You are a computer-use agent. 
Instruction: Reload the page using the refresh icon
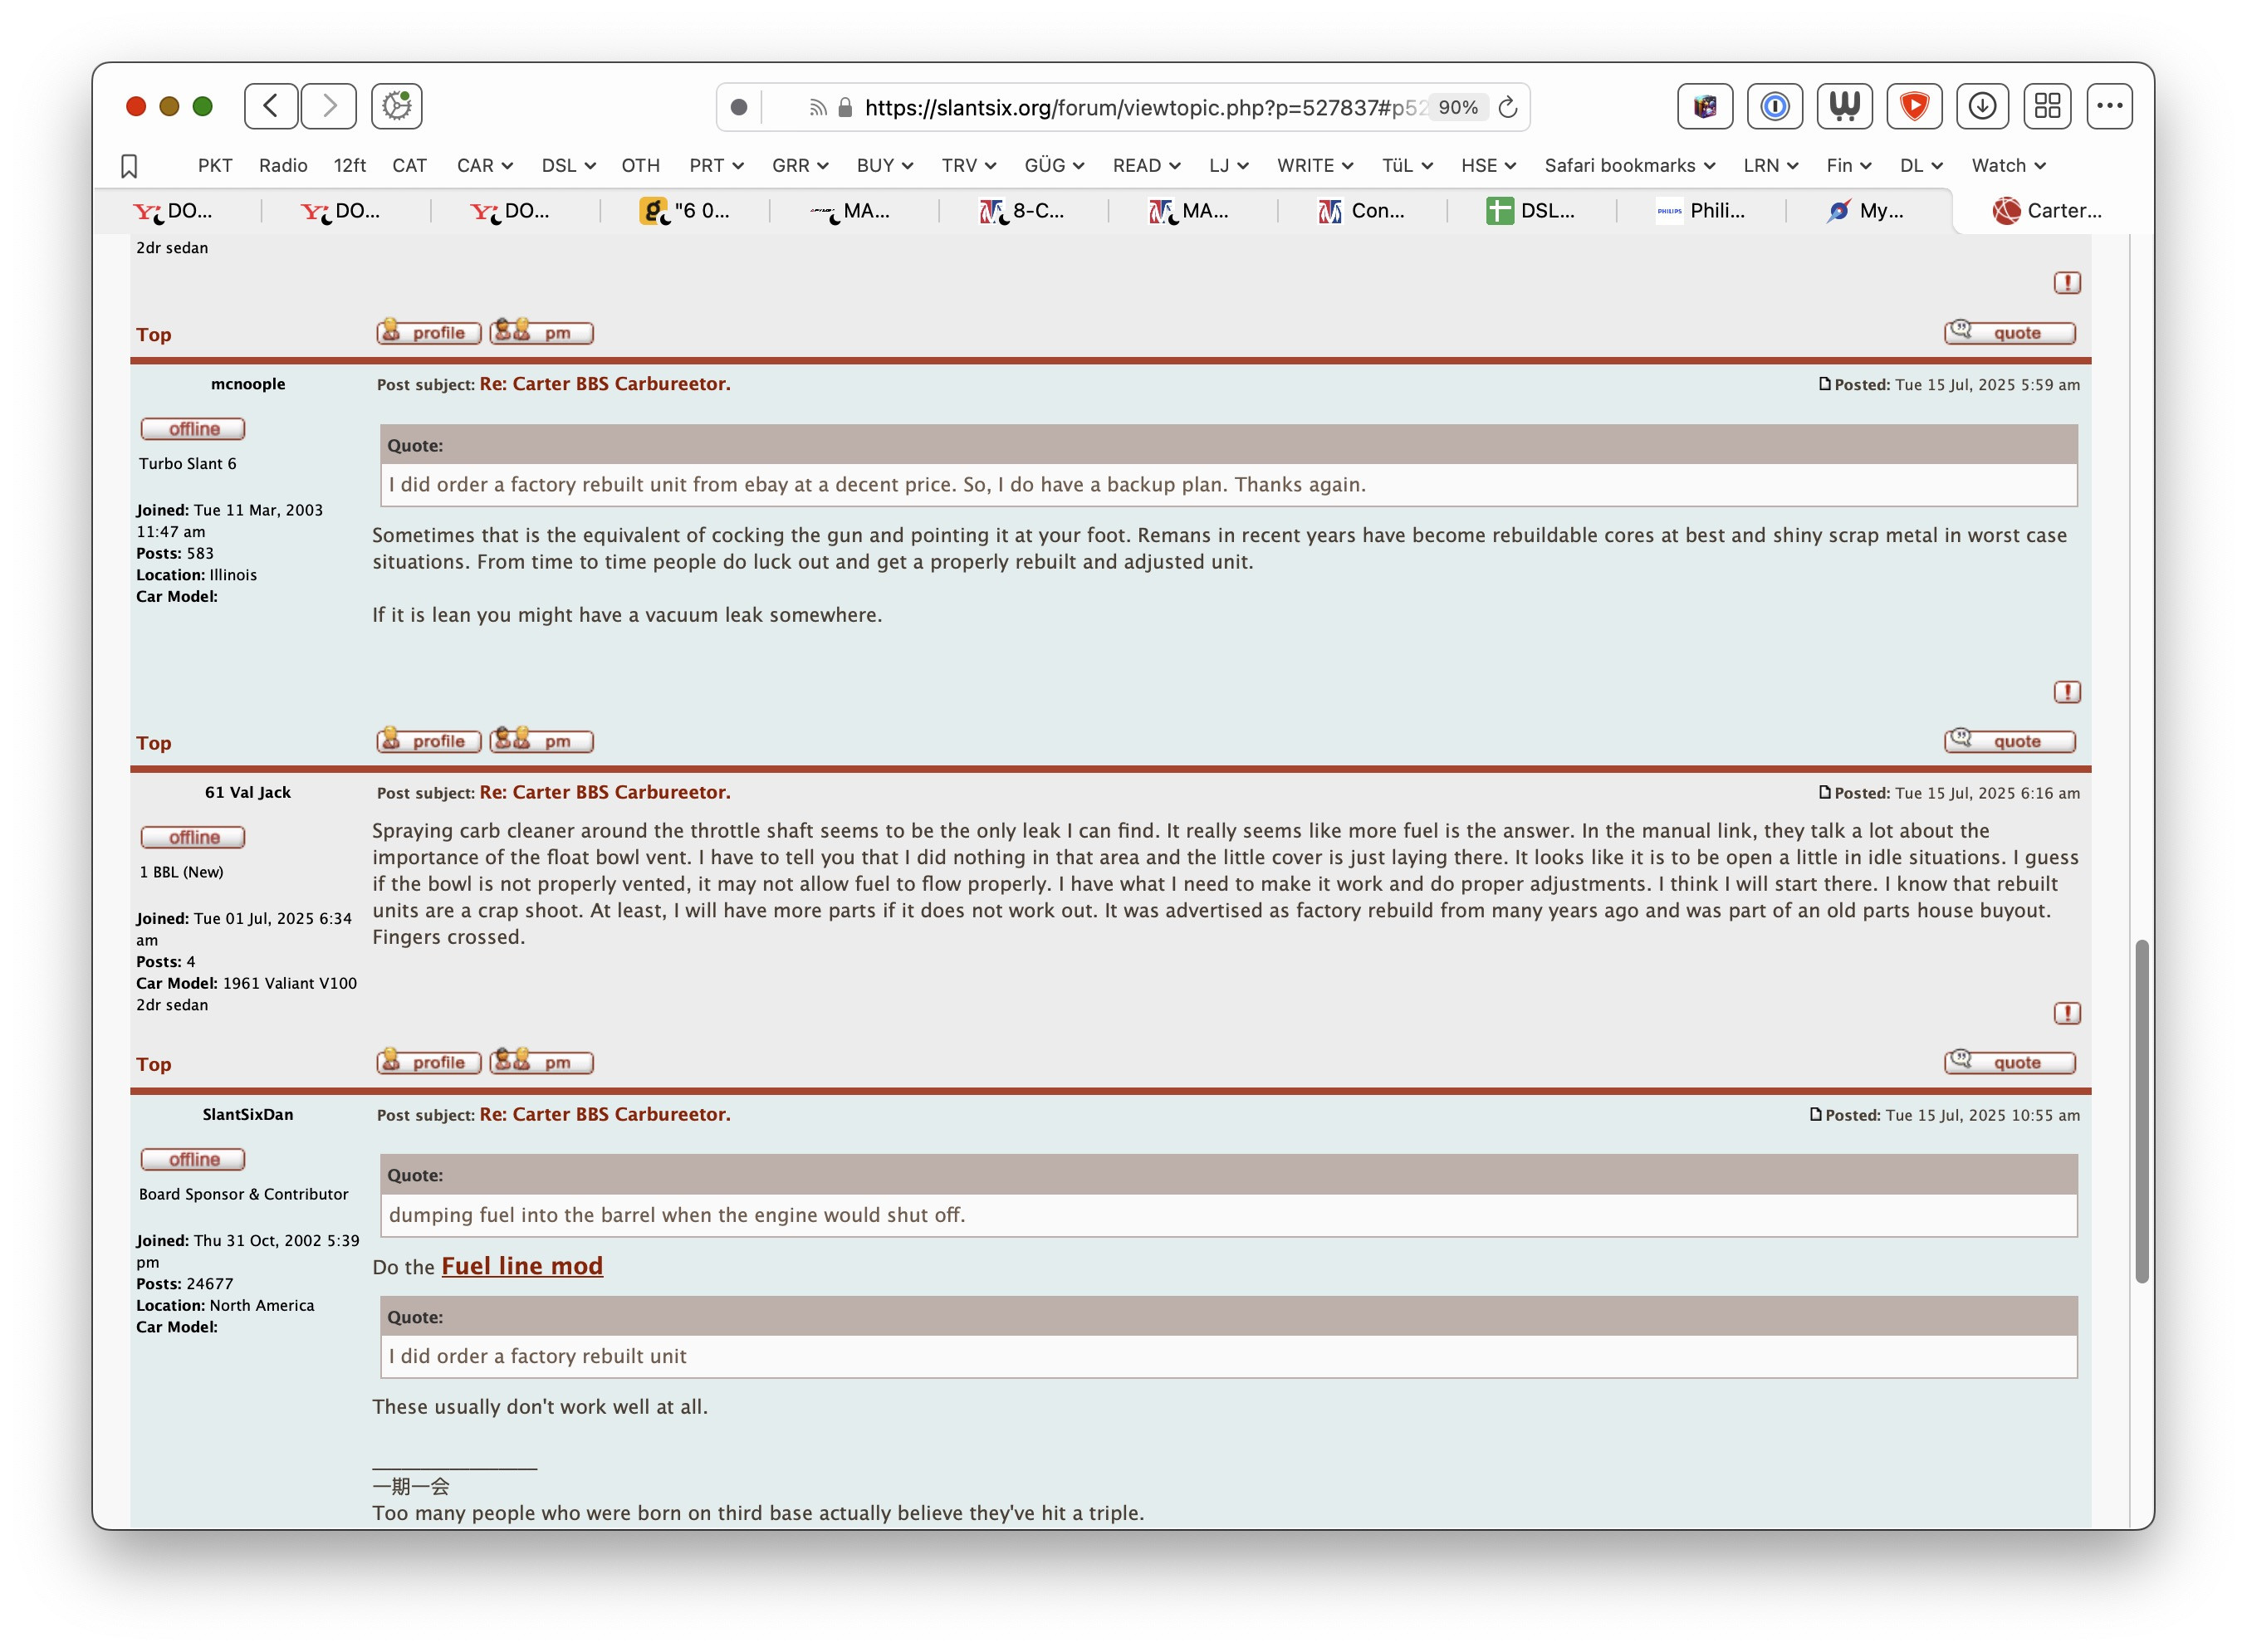pos(1507,107)
